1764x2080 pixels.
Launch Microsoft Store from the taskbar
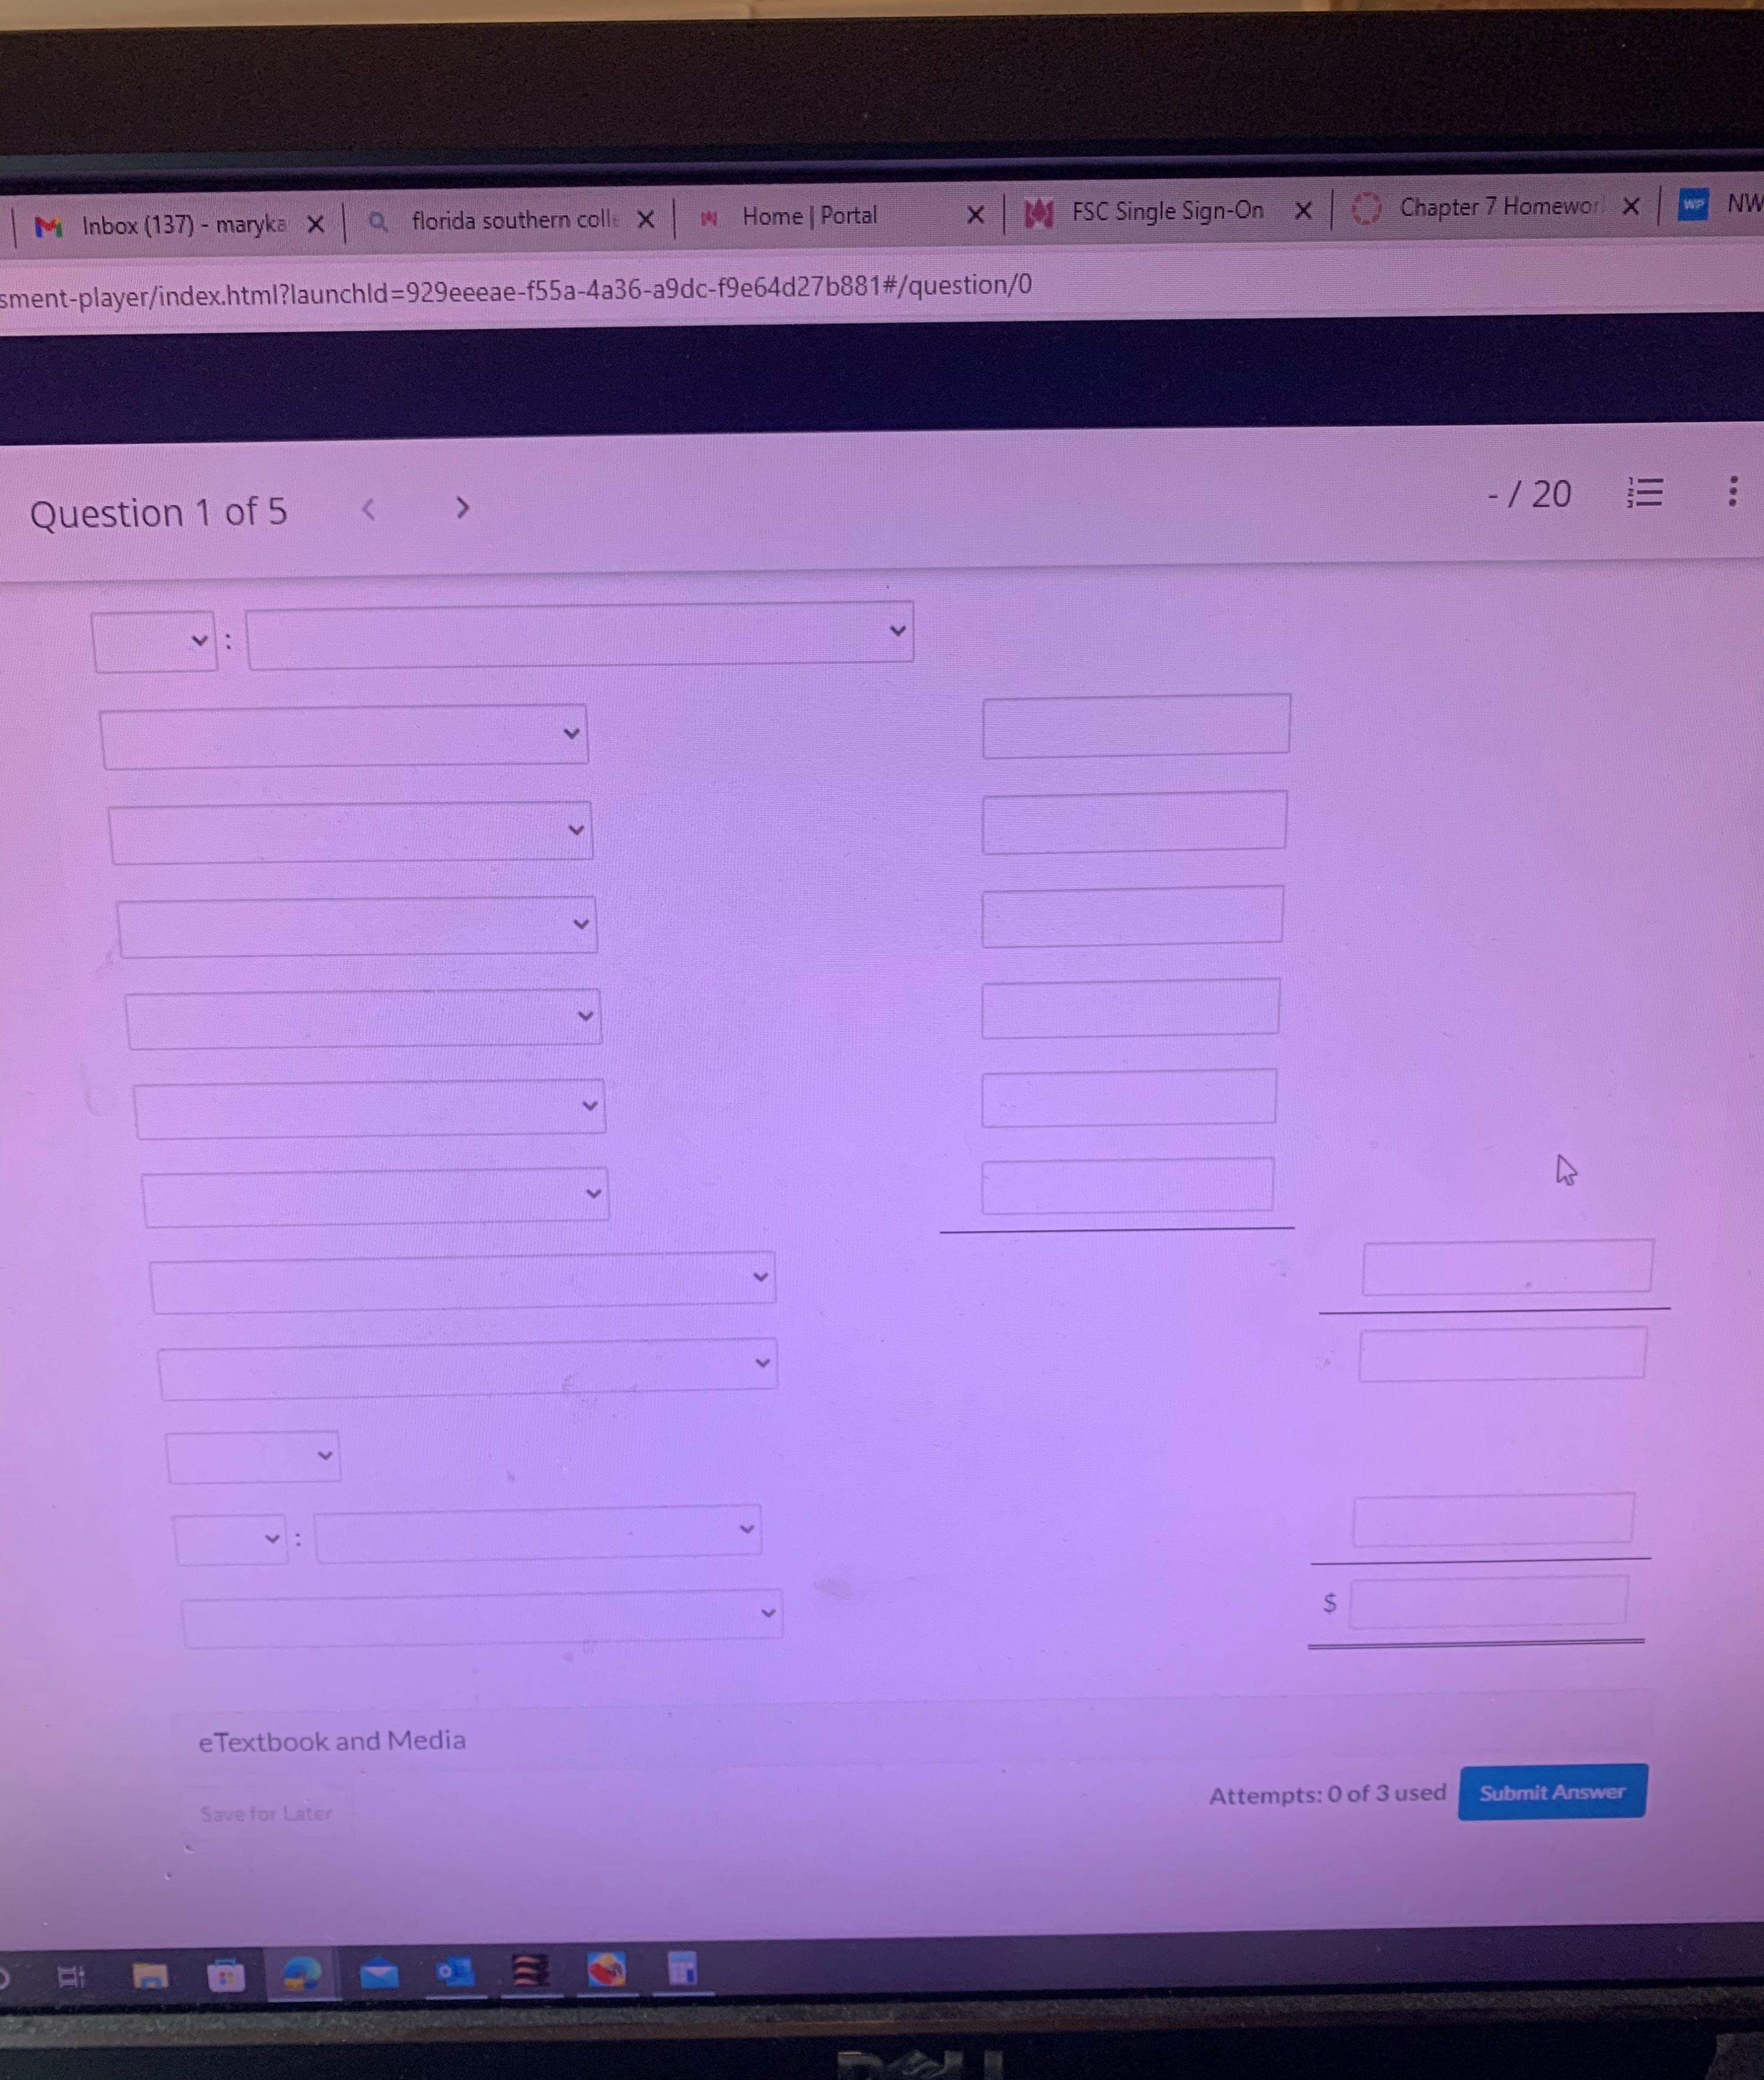tap(226, 1976)
